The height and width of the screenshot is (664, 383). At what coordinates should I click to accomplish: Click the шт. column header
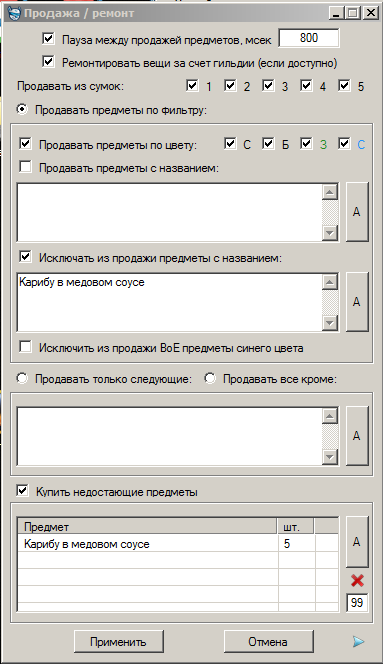coord(296,527)
